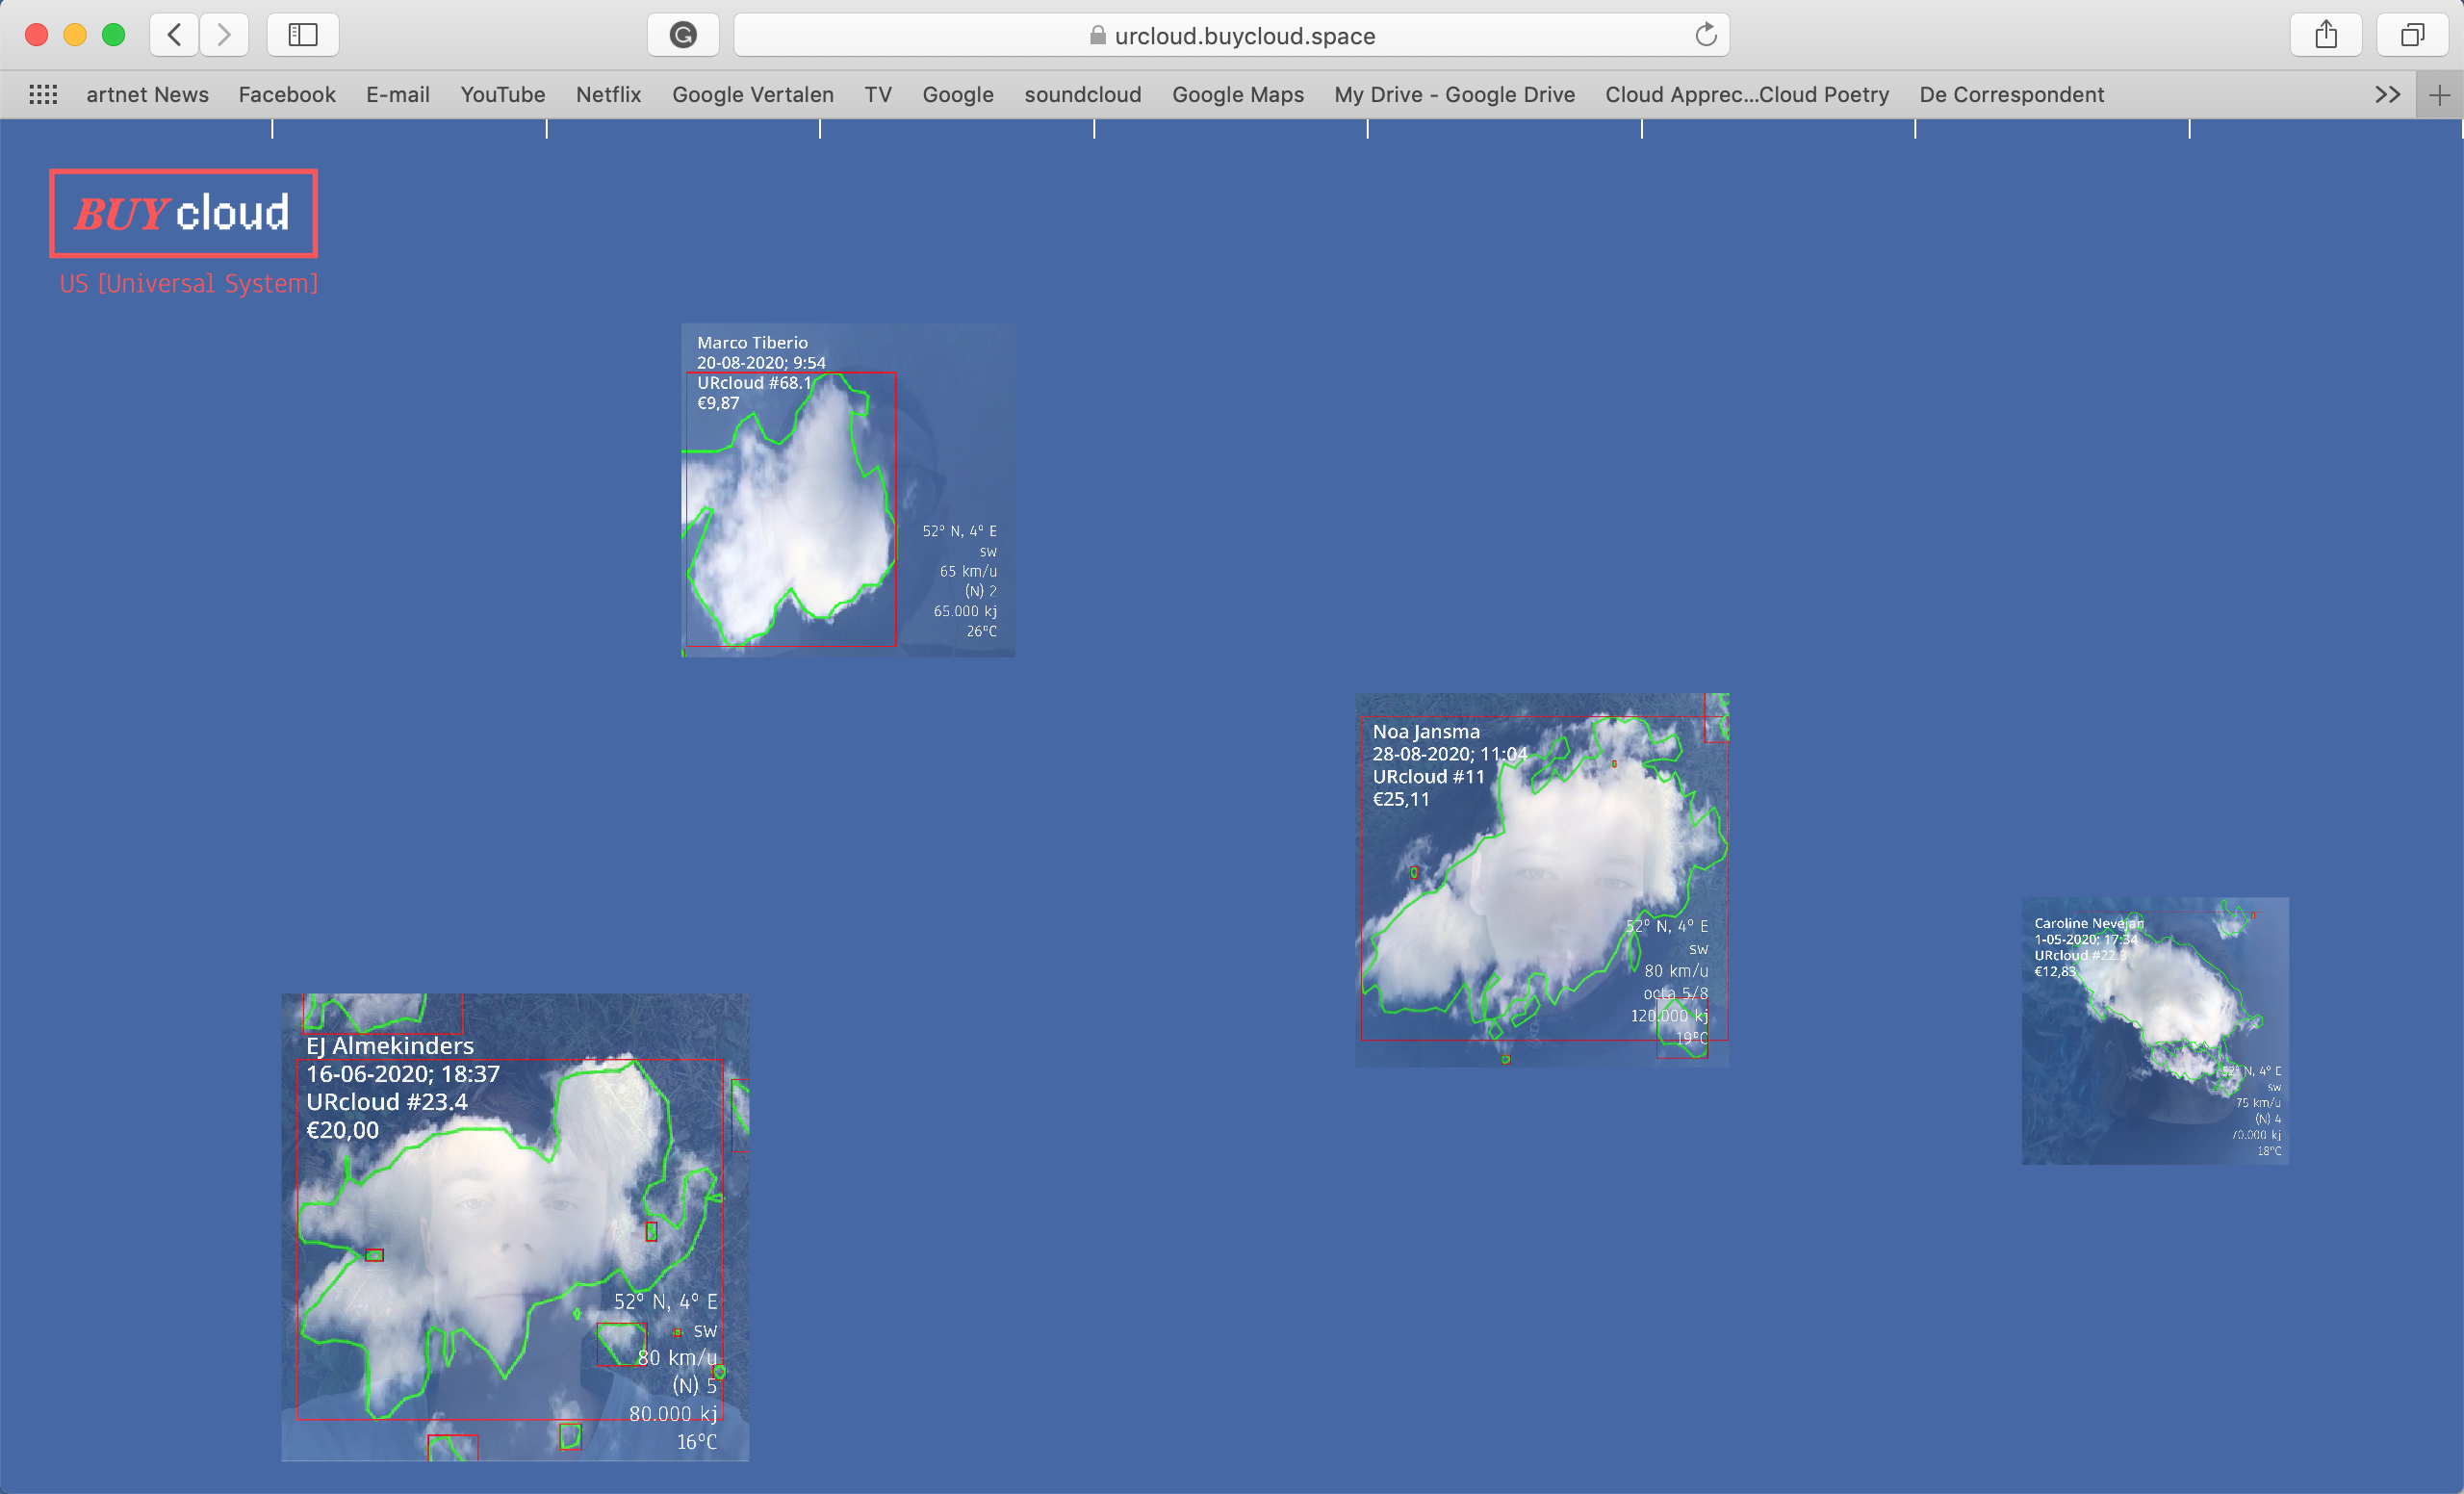This screenshot has width=2464, height=1494.
Task: Open E-mail bookmark
Action: (x=398, y=94)
